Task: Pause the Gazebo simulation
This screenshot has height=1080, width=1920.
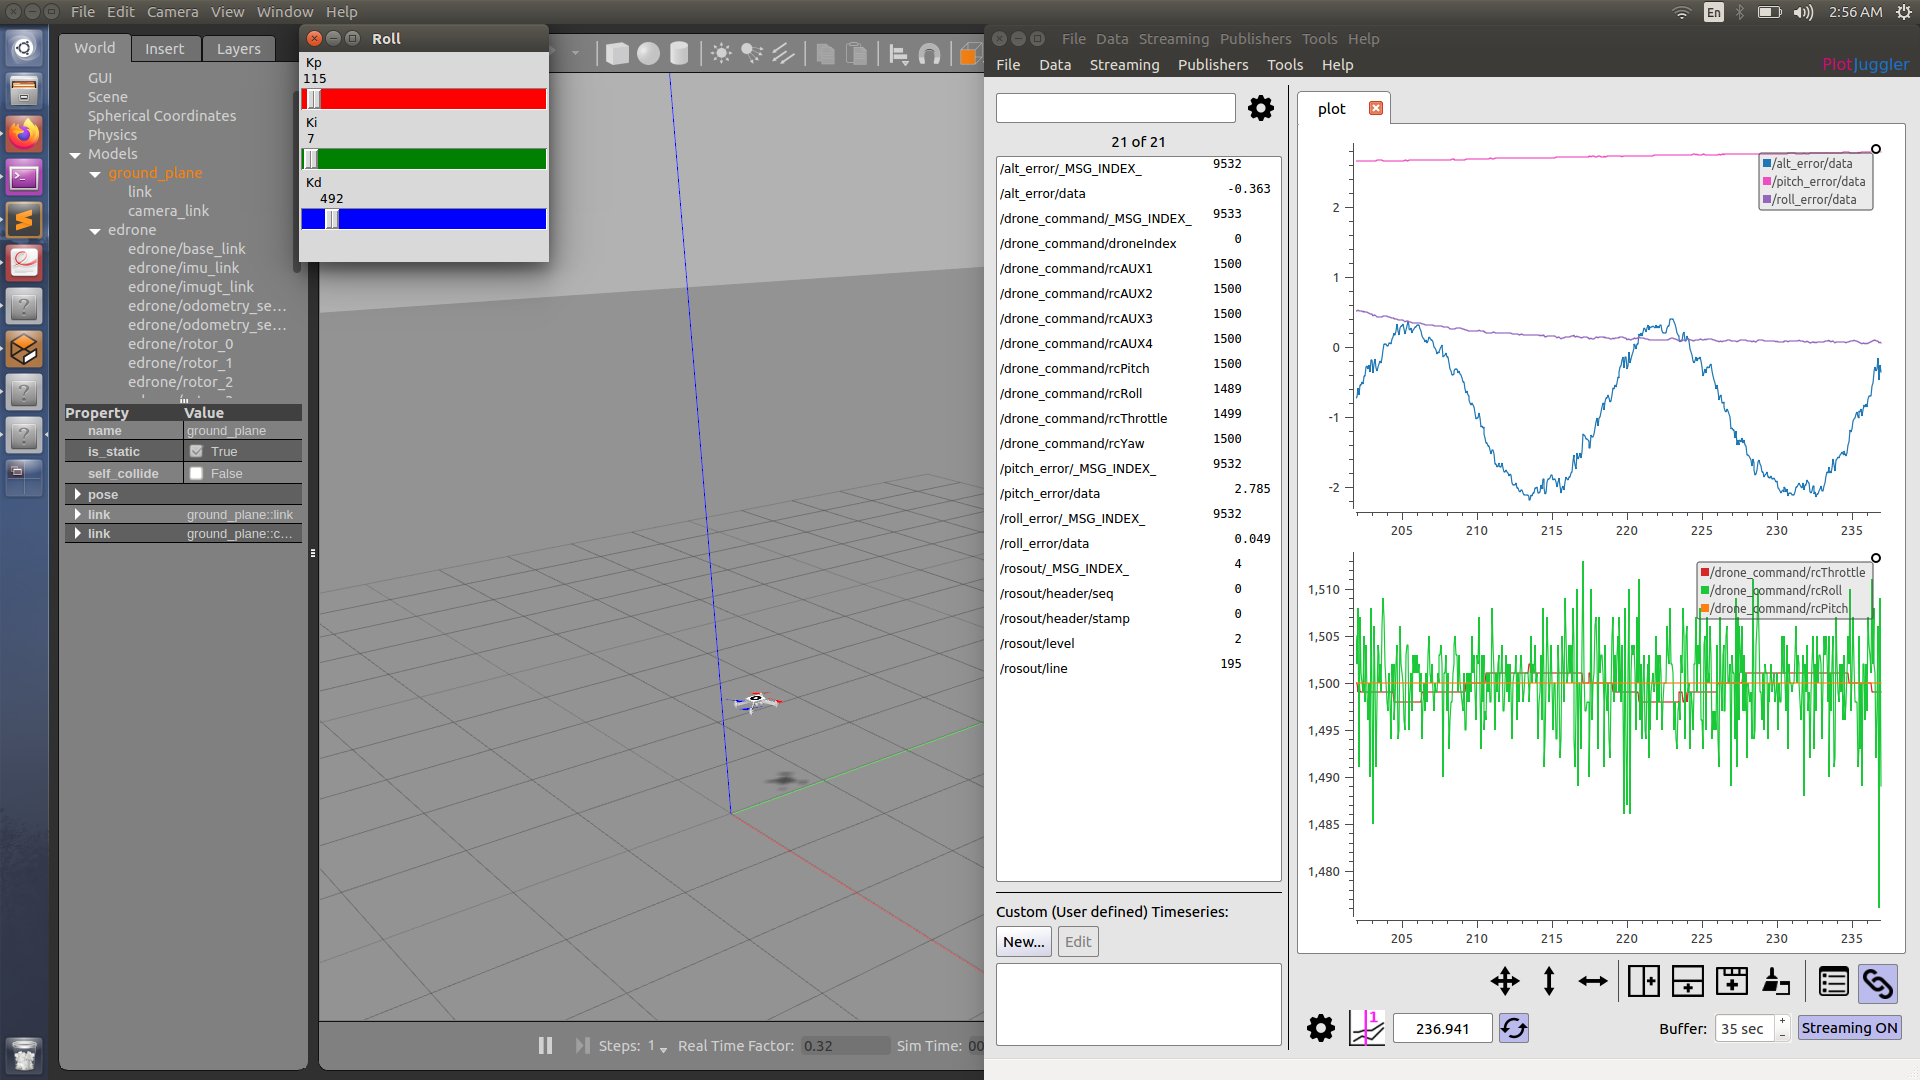Action: point(545,1045)
